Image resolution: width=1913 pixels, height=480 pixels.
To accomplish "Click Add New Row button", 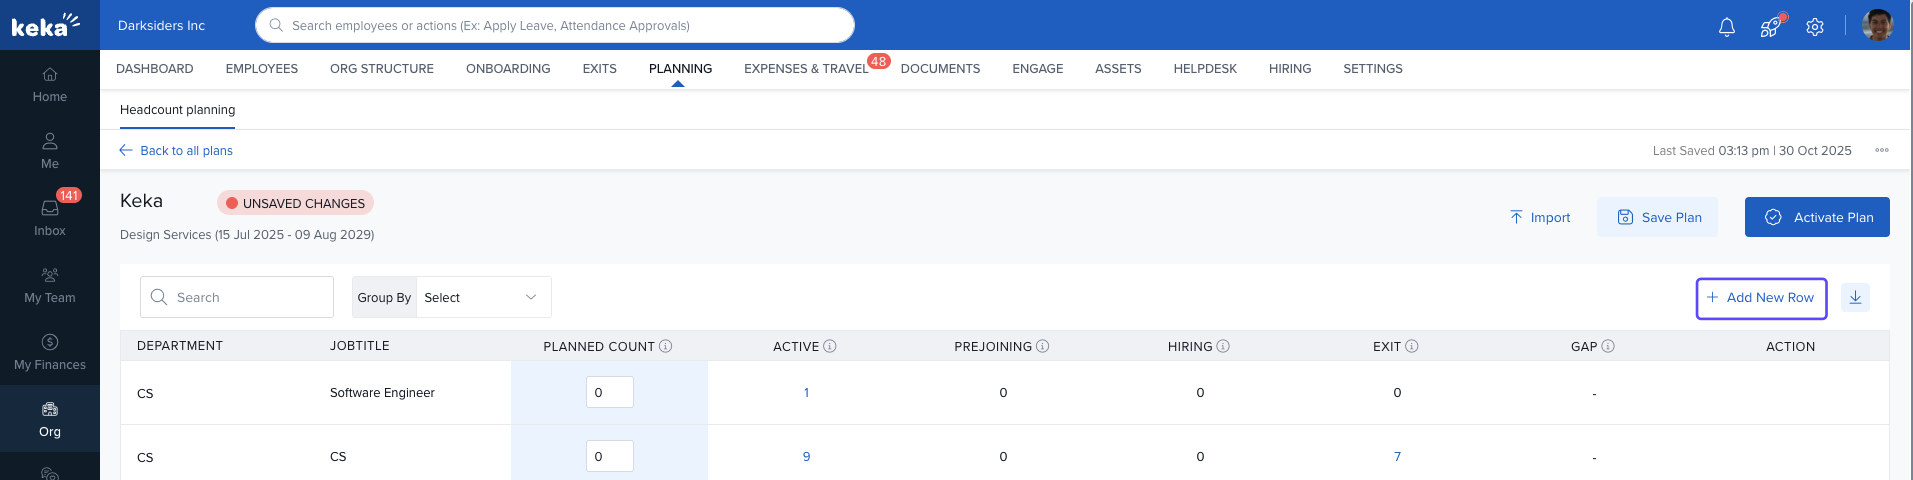I will tap(1761, 298).
